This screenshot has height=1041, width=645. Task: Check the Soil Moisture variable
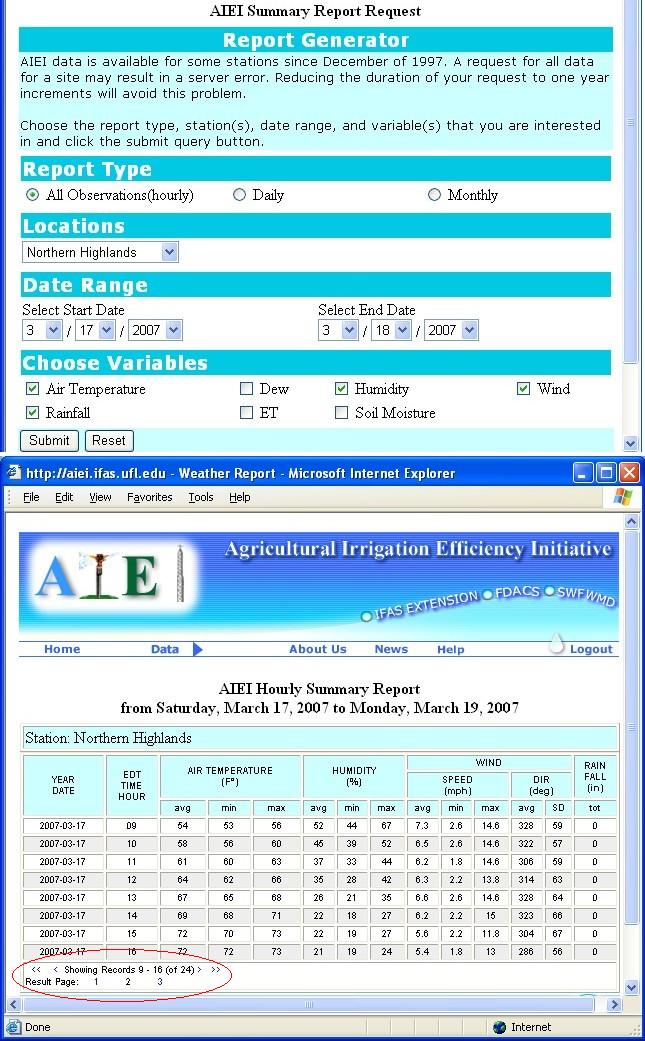(x=341, y=412)
